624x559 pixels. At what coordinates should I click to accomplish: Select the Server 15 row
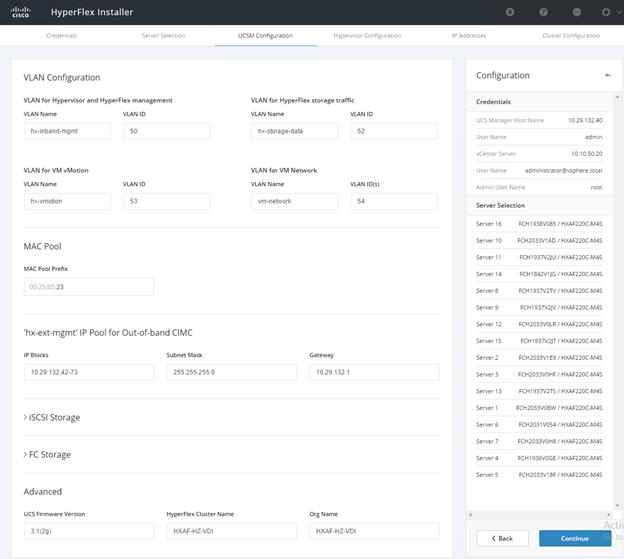point(539,341)
